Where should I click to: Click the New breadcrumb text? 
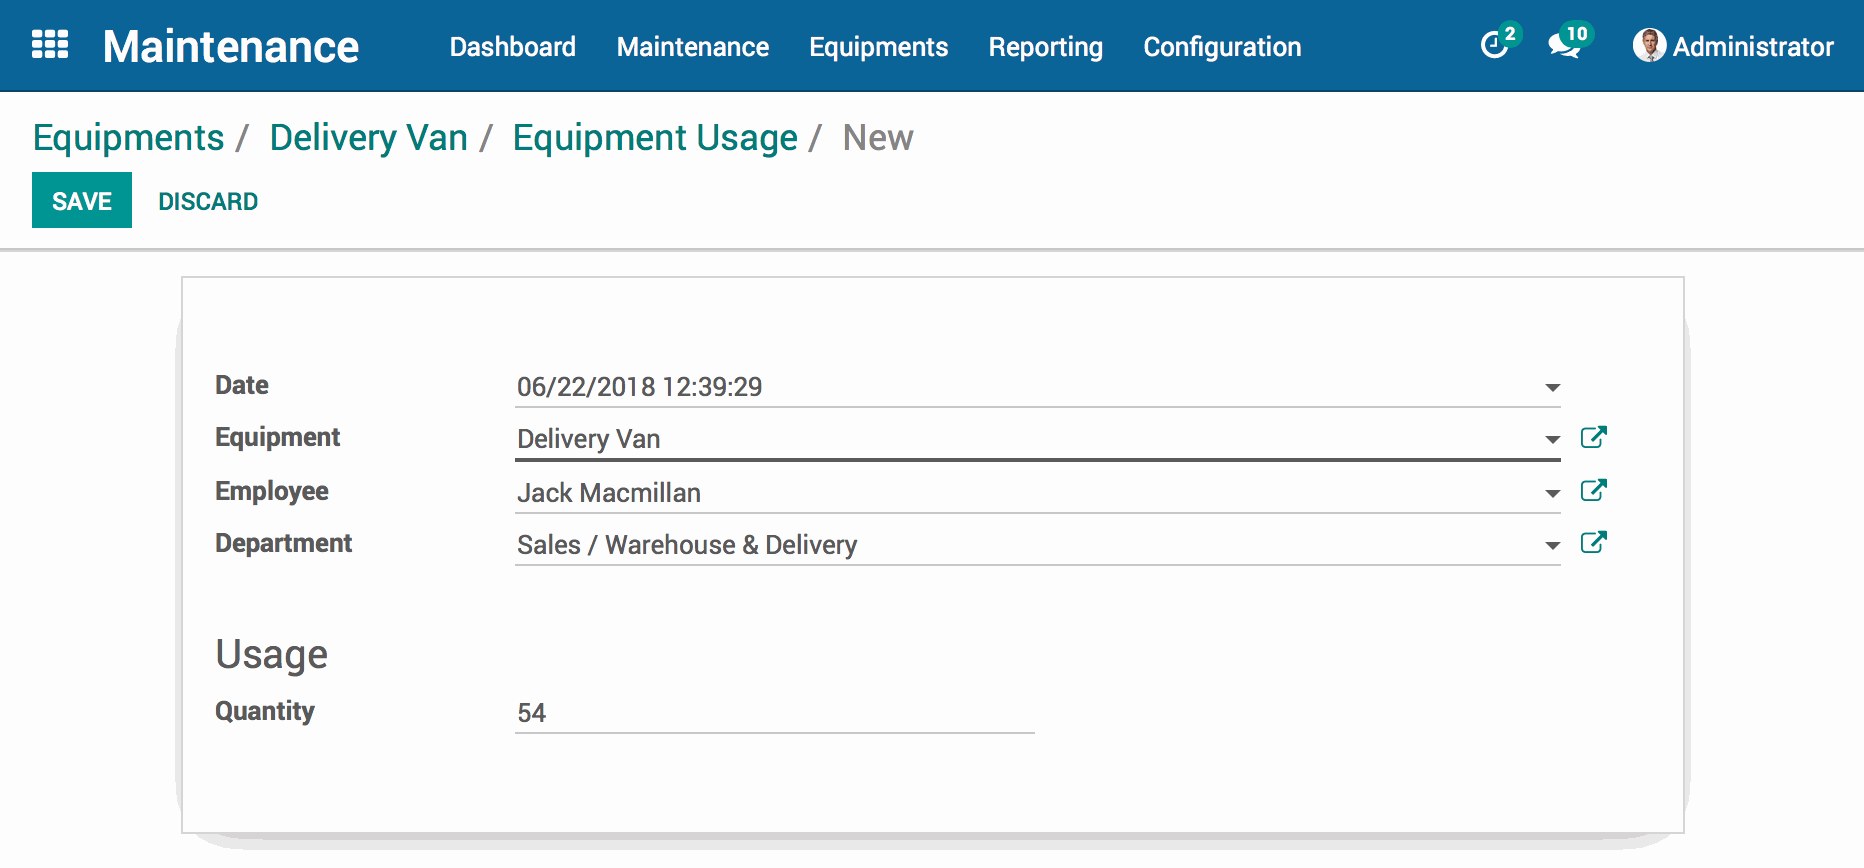[x=878, y=138]
